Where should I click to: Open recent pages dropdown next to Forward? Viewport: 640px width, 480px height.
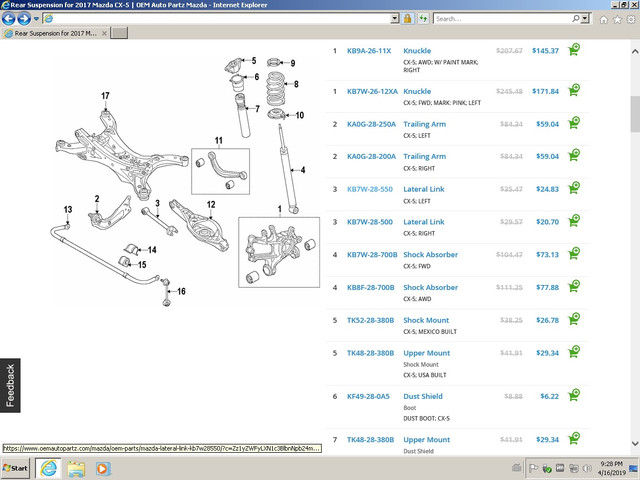click(36, 19)
